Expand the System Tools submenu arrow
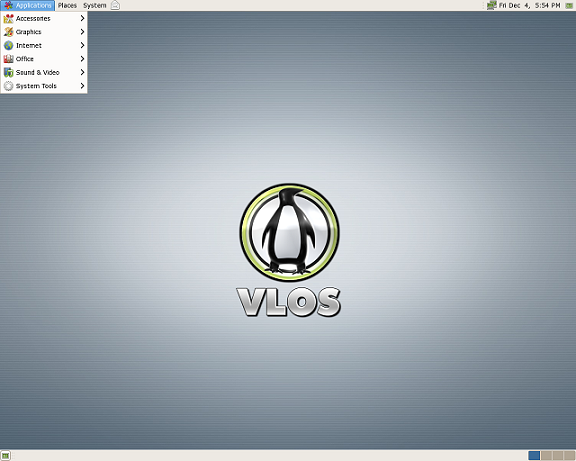The height and width of the screenshot is (461, 576). 82,86
